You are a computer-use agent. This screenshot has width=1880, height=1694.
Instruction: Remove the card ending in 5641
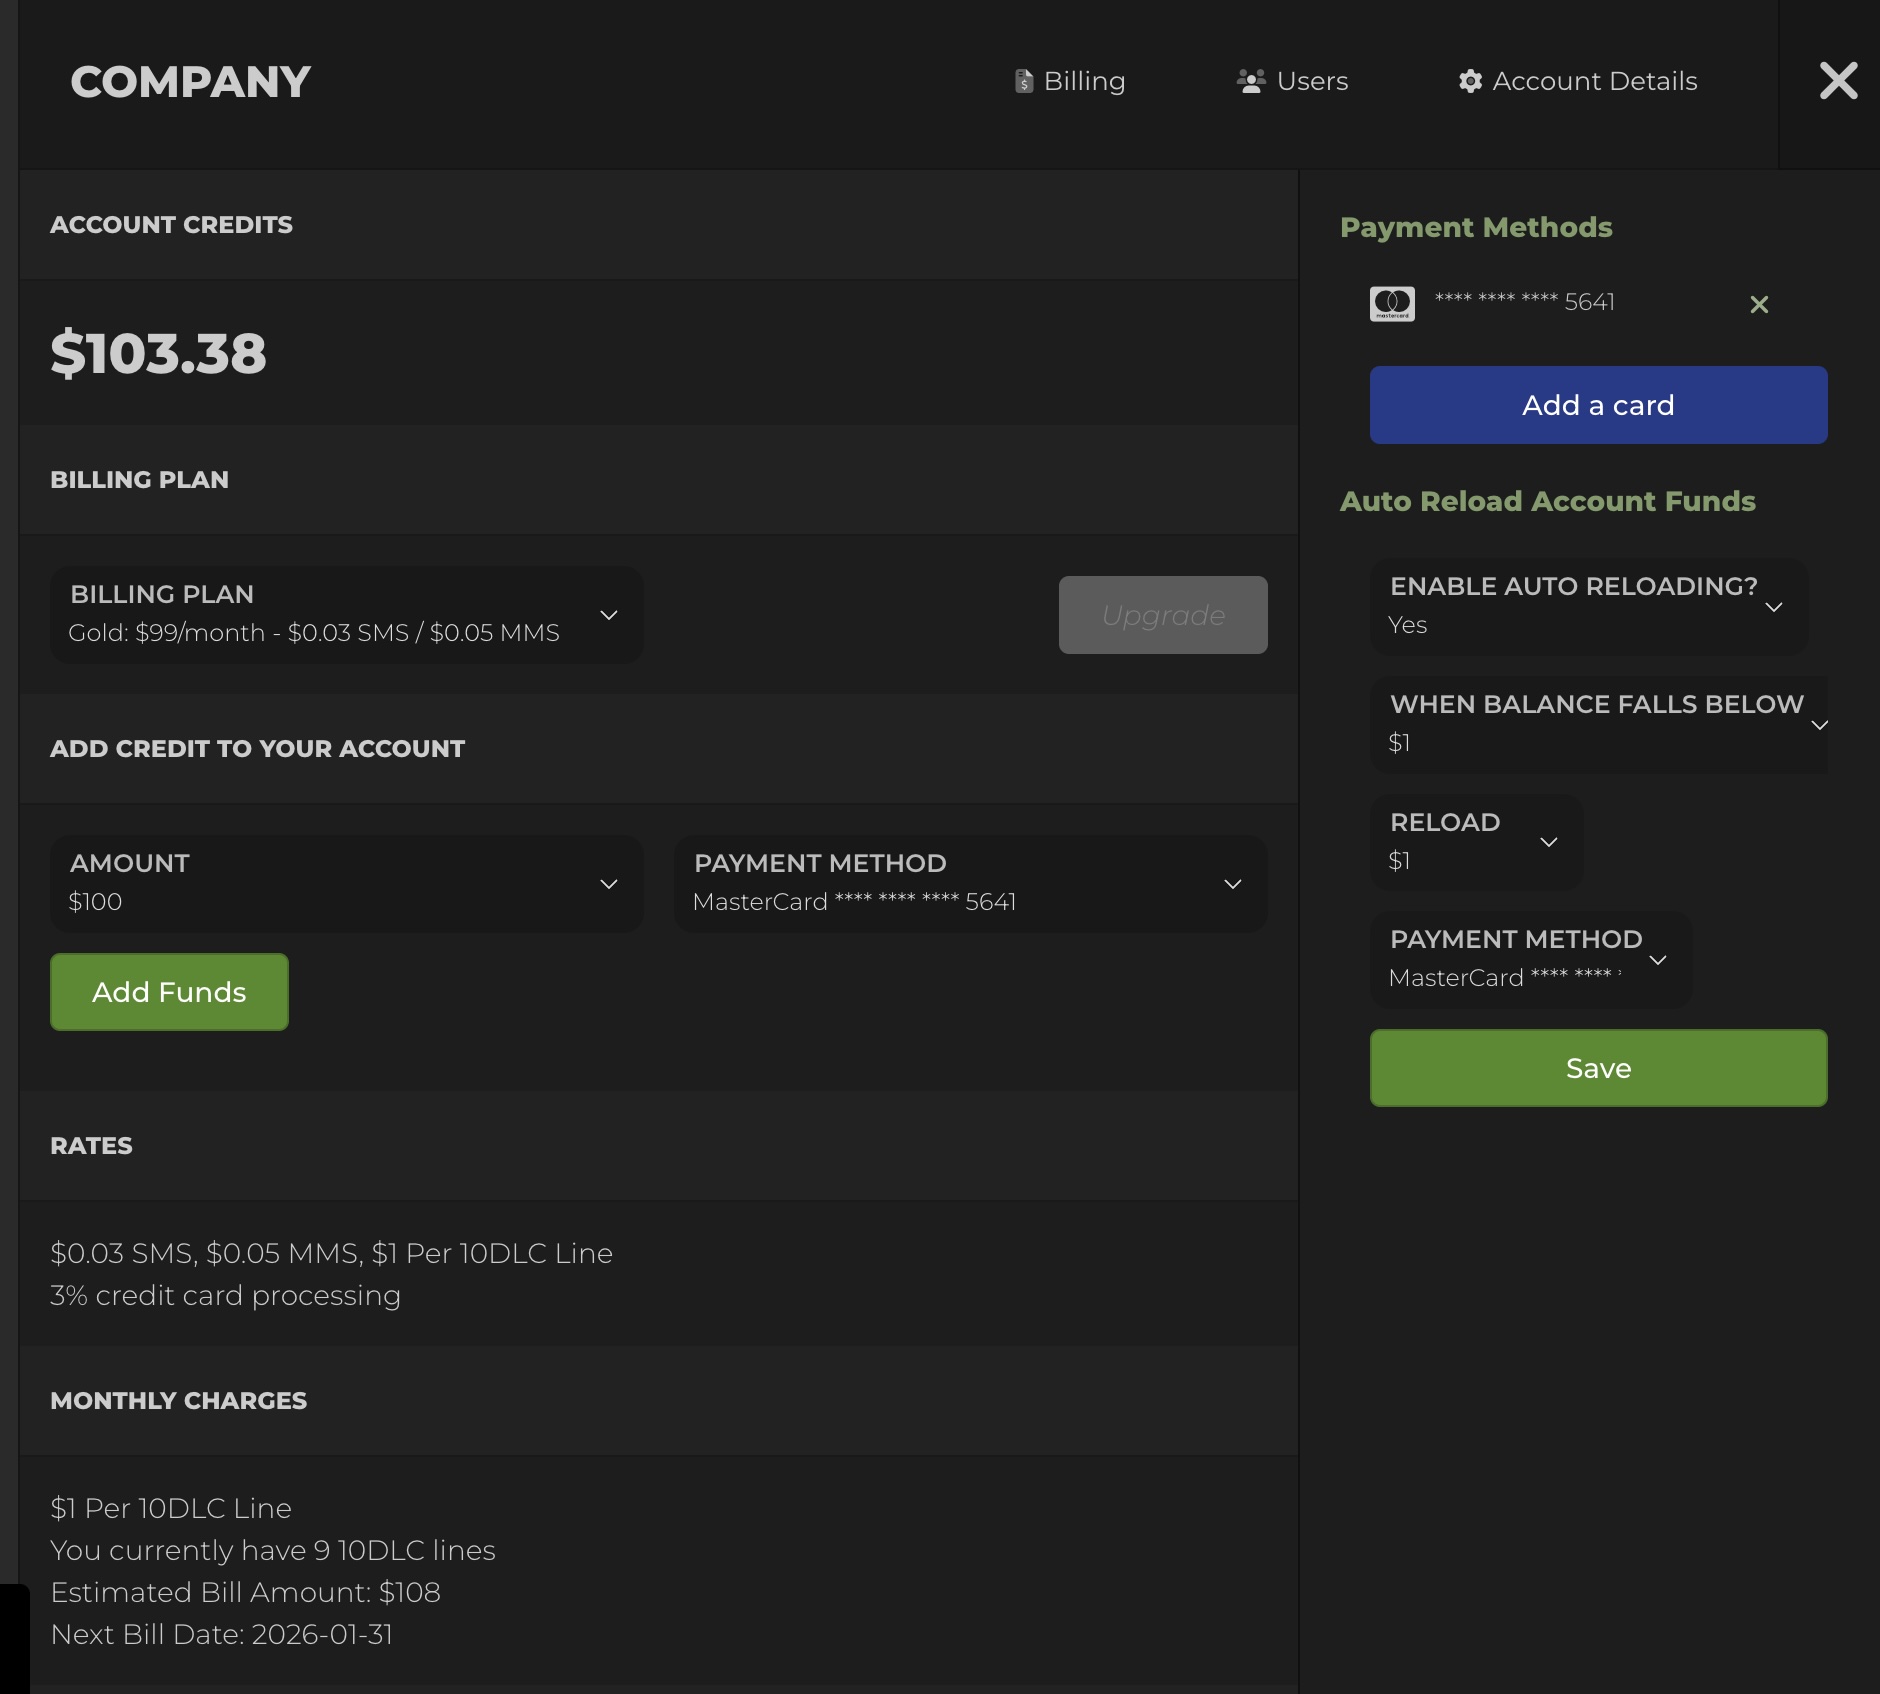(x=1758, y=304)
